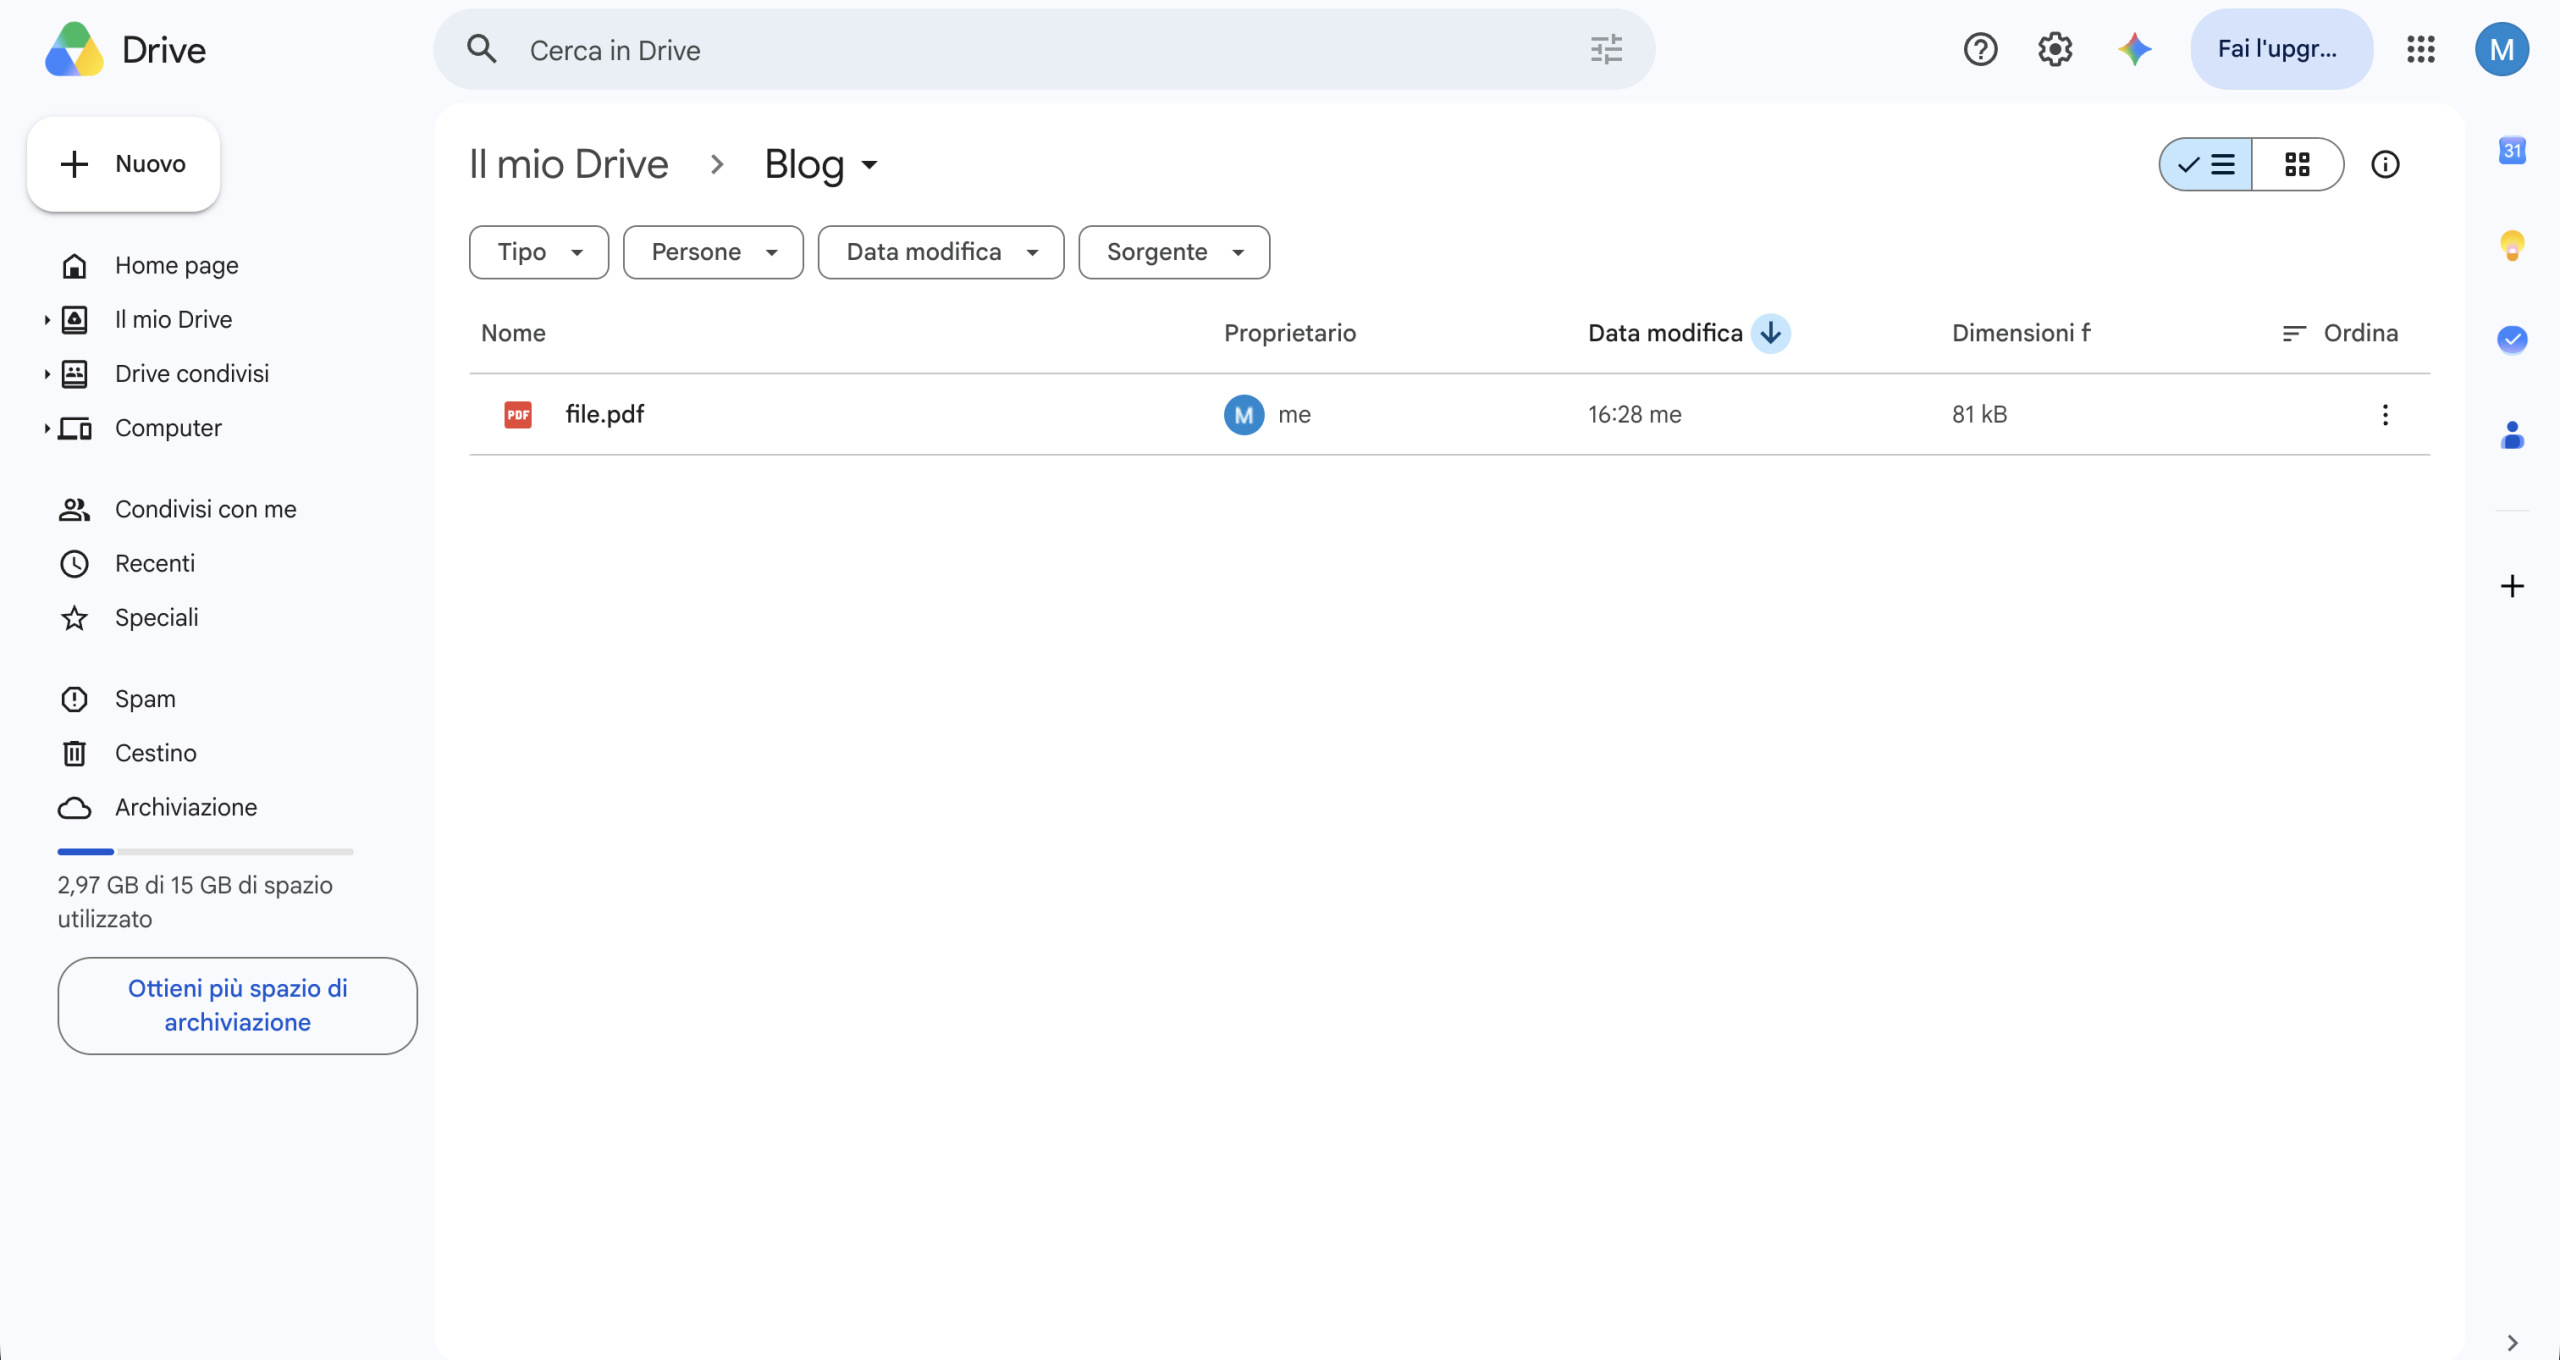Screen dimensions: 2560x1360
Task: Add more side panel add-ons
Action: [x=2512, y=586]
